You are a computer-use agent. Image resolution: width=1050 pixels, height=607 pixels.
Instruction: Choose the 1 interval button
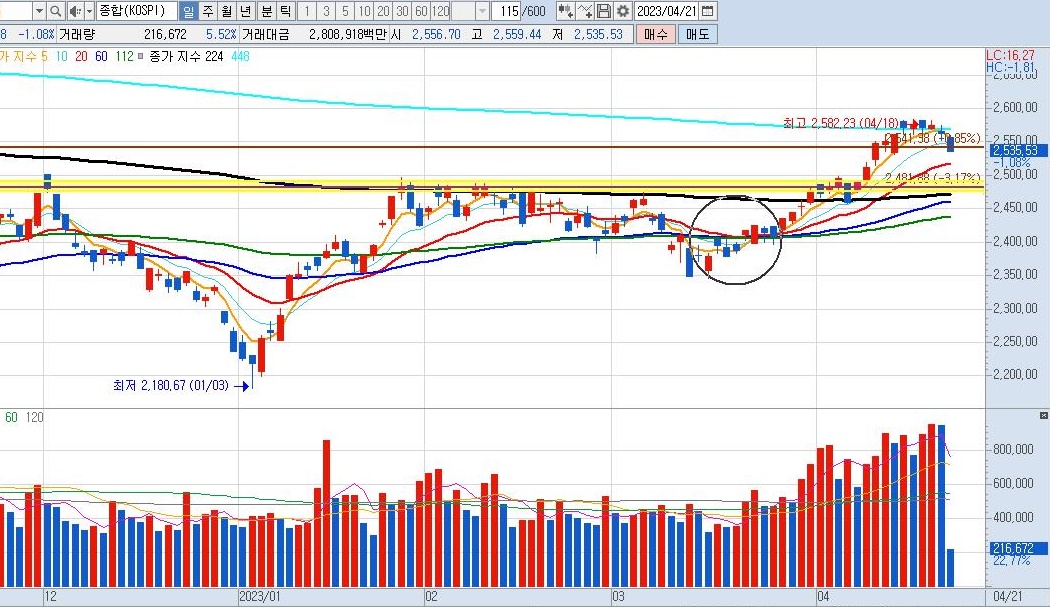click(x=307, y=11)
